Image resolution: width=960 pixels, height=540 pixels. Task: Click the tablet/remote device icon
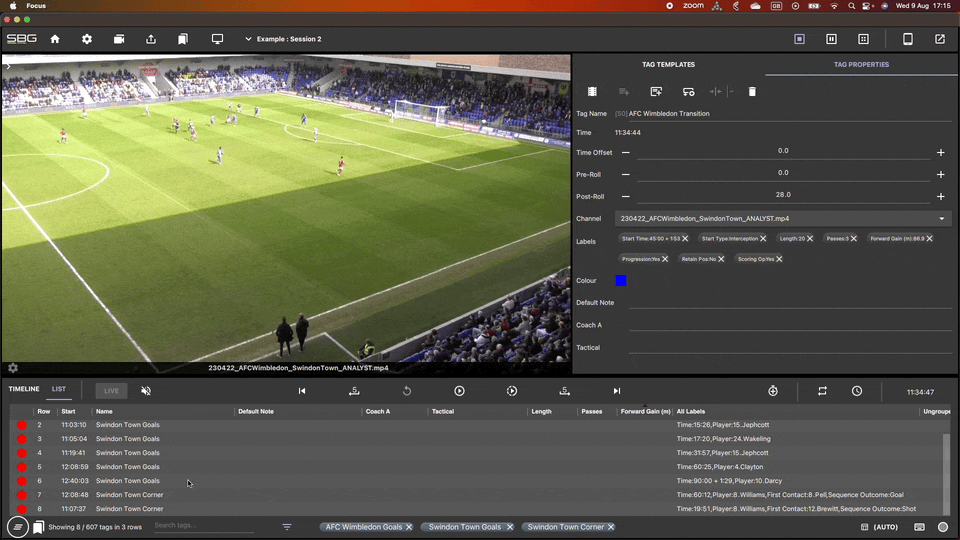point(908,39)
